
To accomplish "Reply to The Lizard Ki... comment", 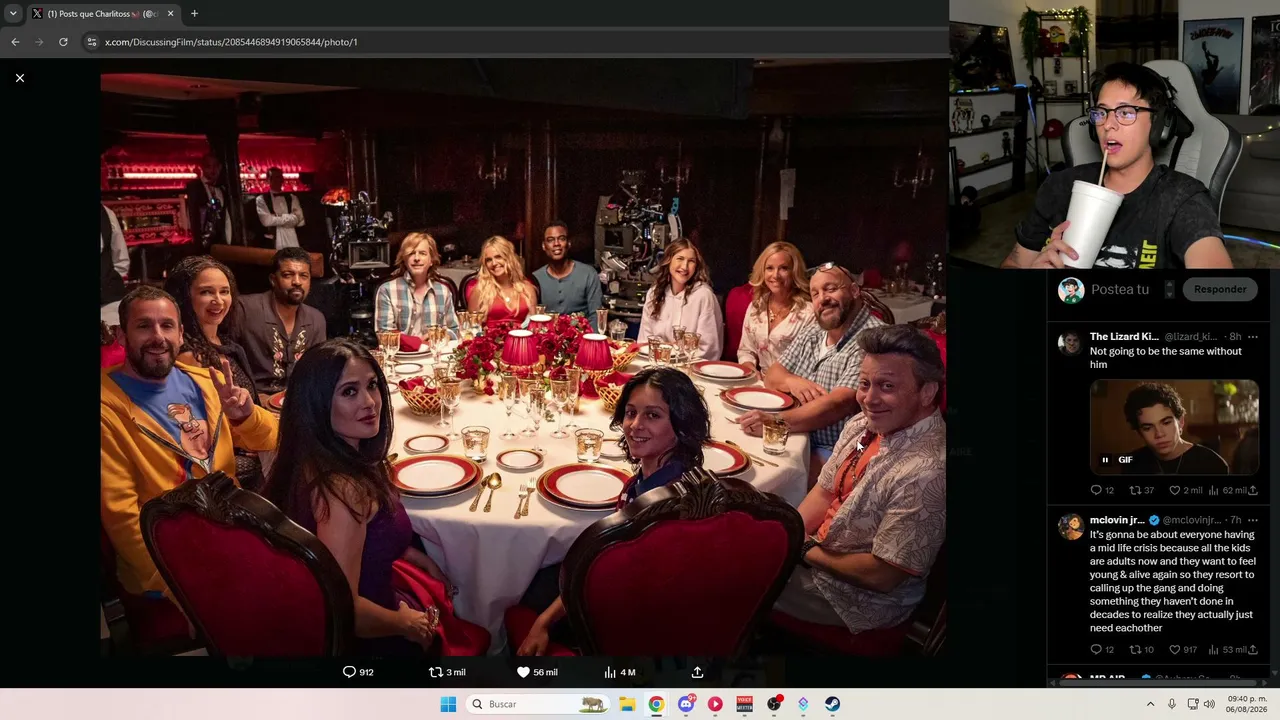I will [1102, 490].
